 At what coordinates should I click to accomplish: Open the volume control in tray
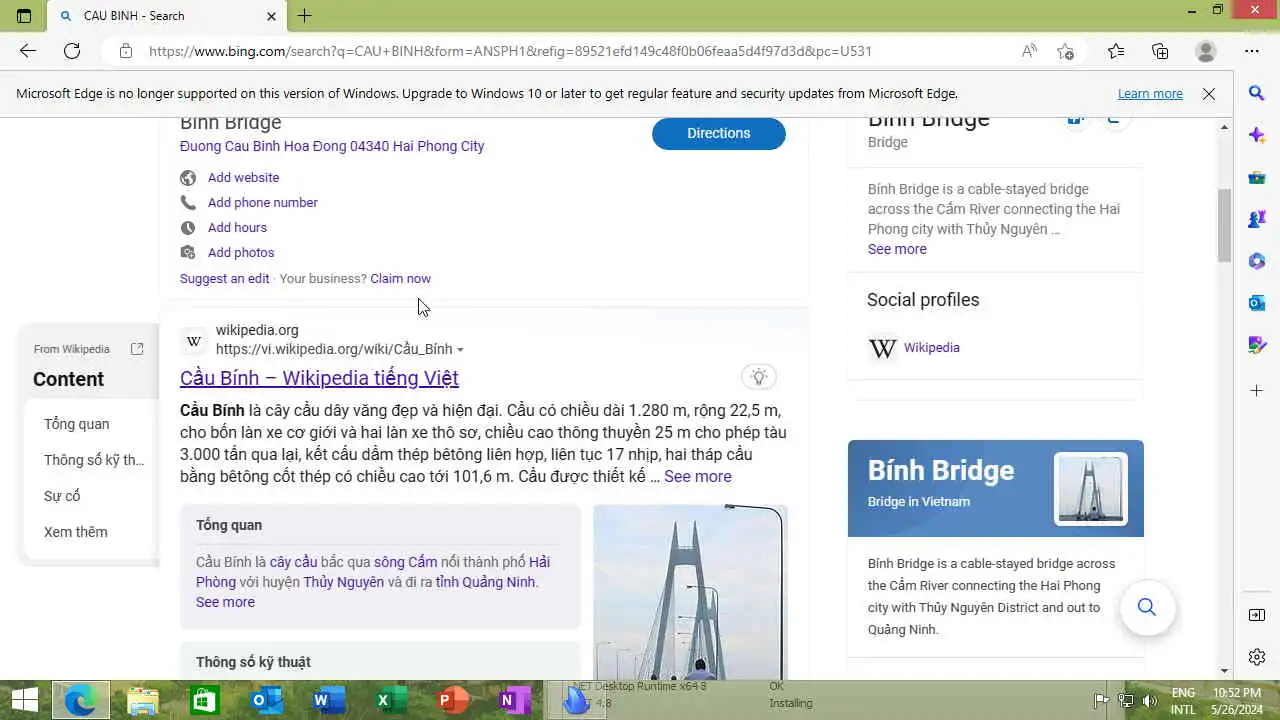[x=1150, y=701]
